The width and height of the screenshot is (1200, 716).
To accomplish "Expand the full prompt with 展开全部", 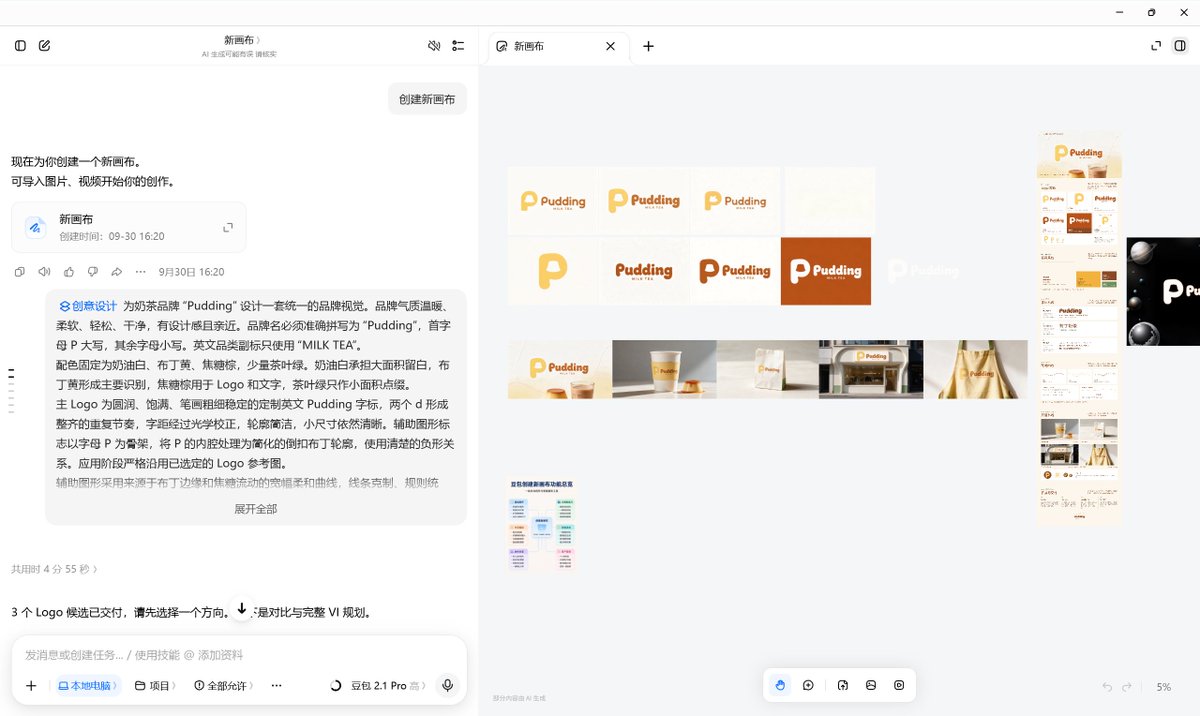I will [x=256, y=509].
